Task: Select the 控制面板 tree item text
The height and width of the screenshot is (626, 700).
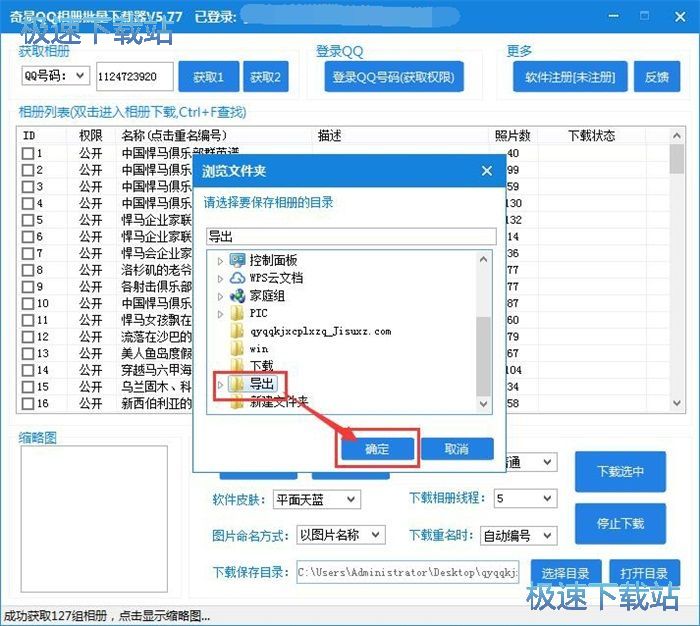Action: pos(273,260)
